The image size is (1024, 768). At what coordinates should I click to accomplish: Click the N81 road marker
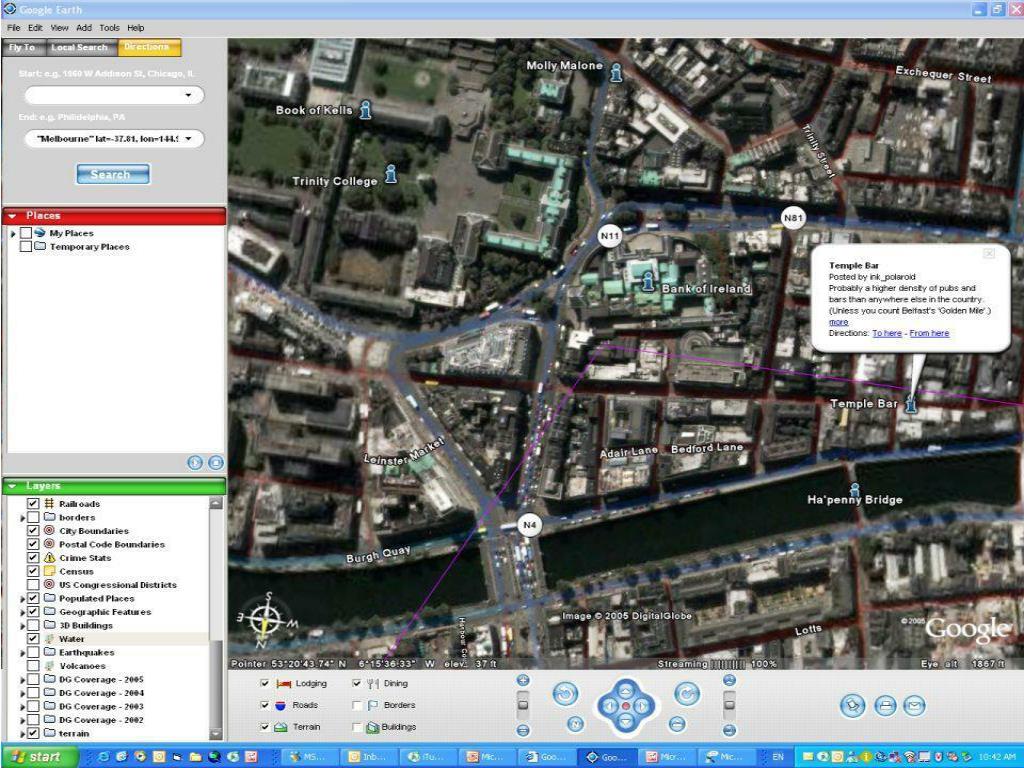[793, 217]
